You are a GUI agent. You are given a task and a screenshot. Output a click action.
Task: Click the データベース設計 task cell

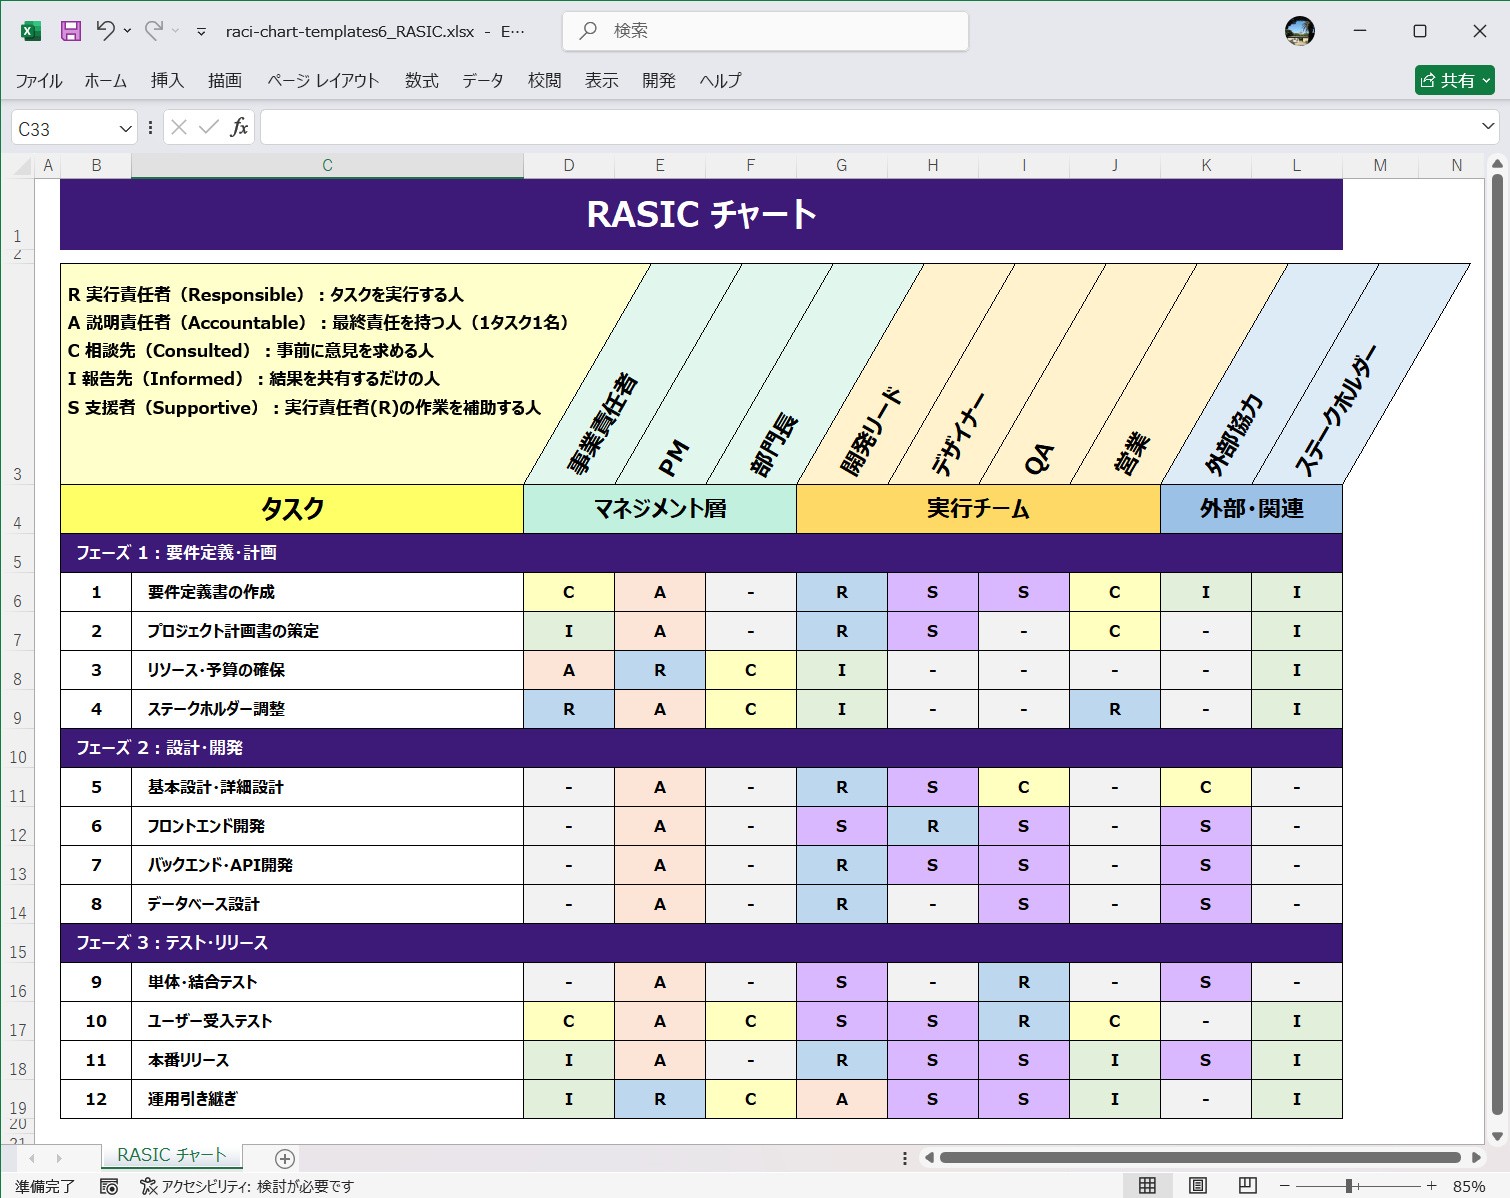328,904
